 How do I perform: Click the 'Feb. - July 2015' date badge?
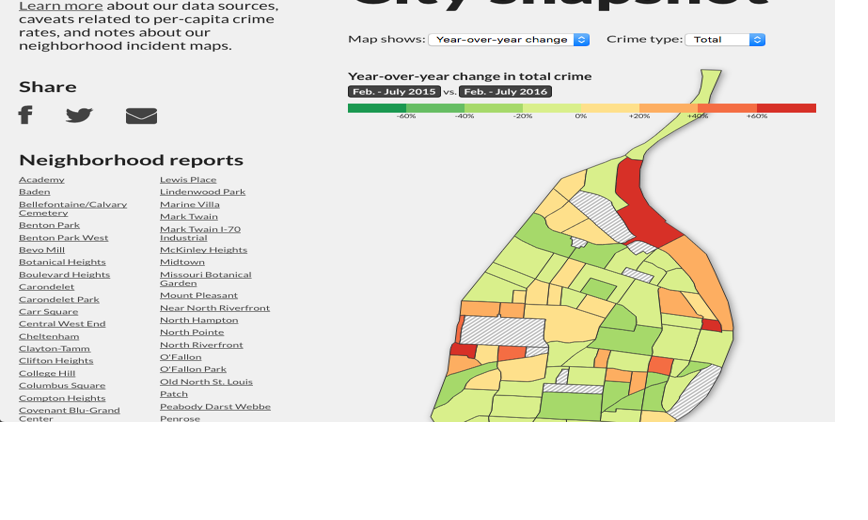tap(394, 92)
